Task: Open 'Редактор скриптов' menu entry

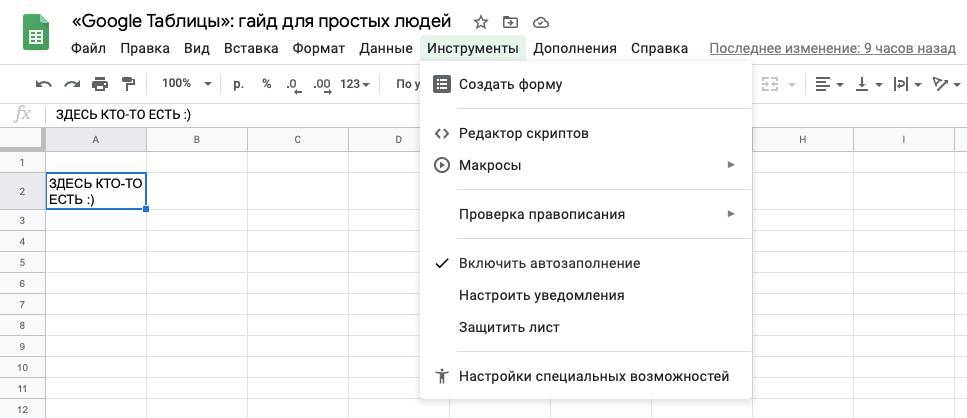Action: tap(523, 133)
